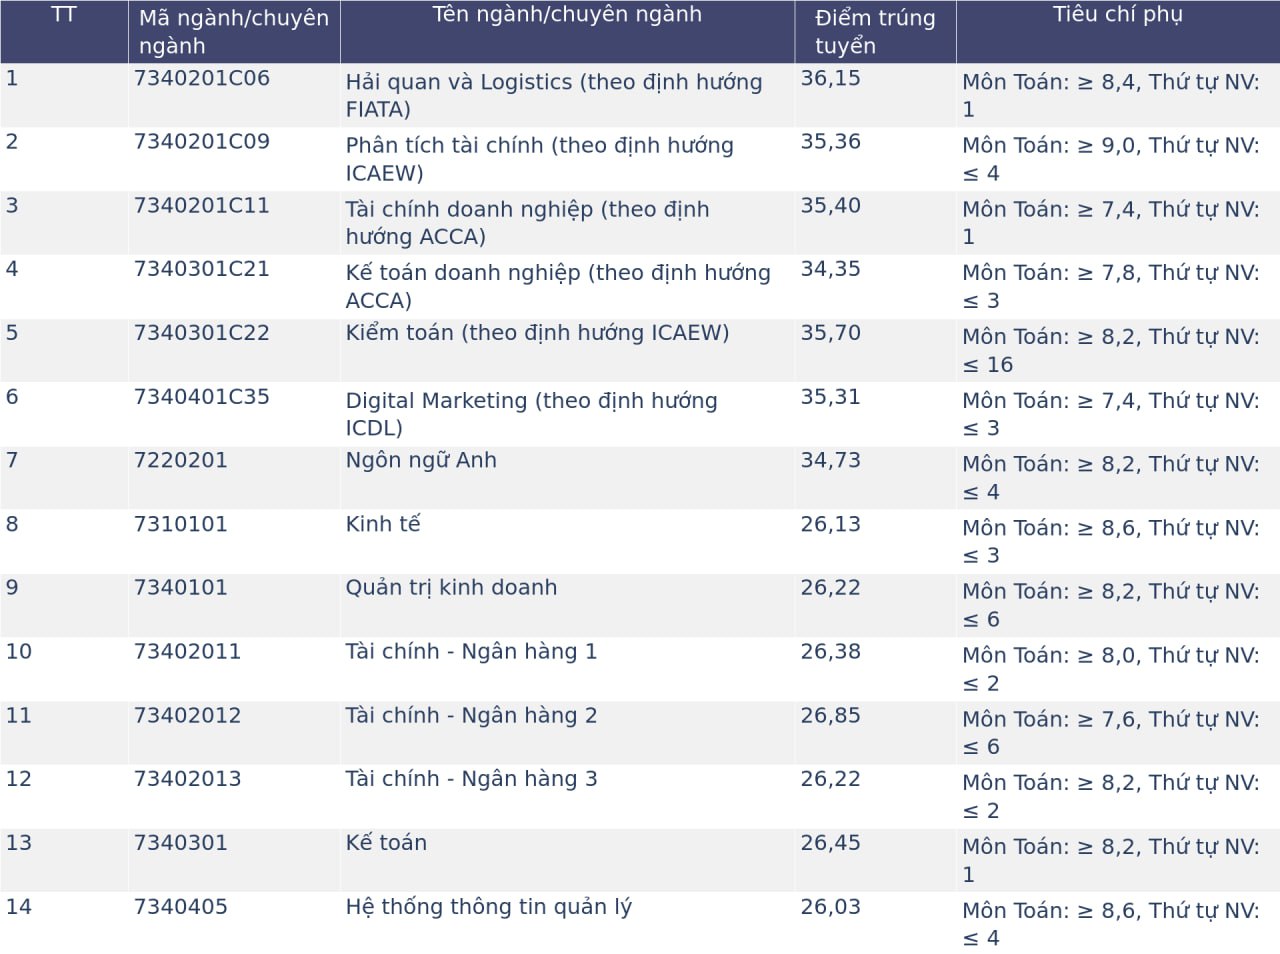Click the 'Mã ngành/chuyên ngành' column header
This screenshot has width=1280, height=954.
click(x=233, y=32)
